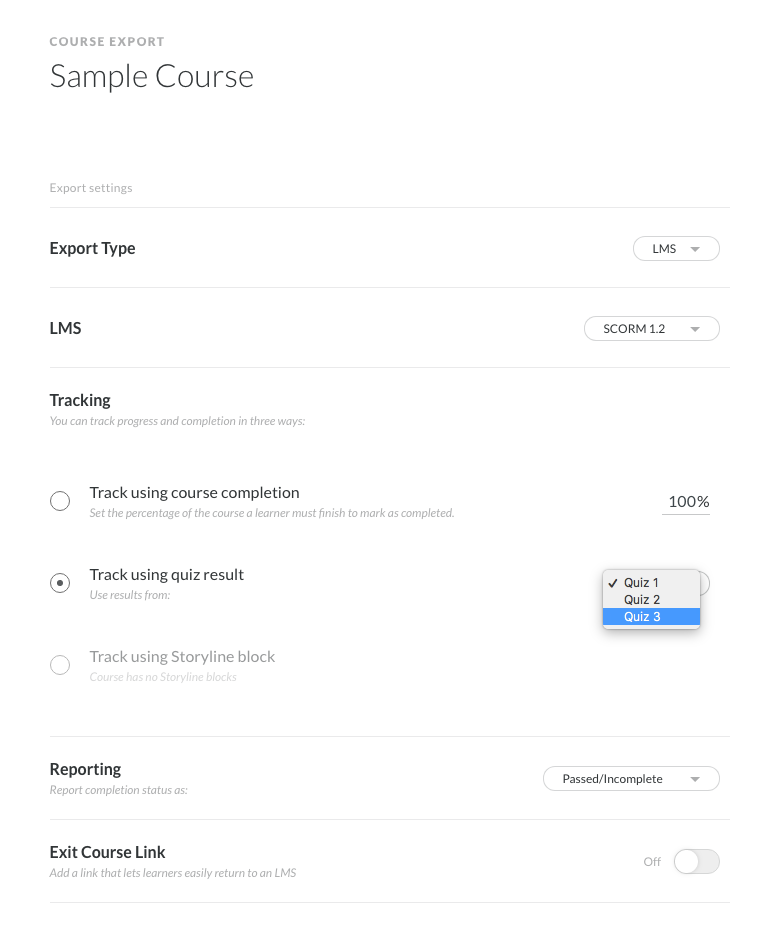This screenshot has width=782, height=943.
Task: Choose Quiz 1 from the quiz list
Action: (x=642, y=583)
